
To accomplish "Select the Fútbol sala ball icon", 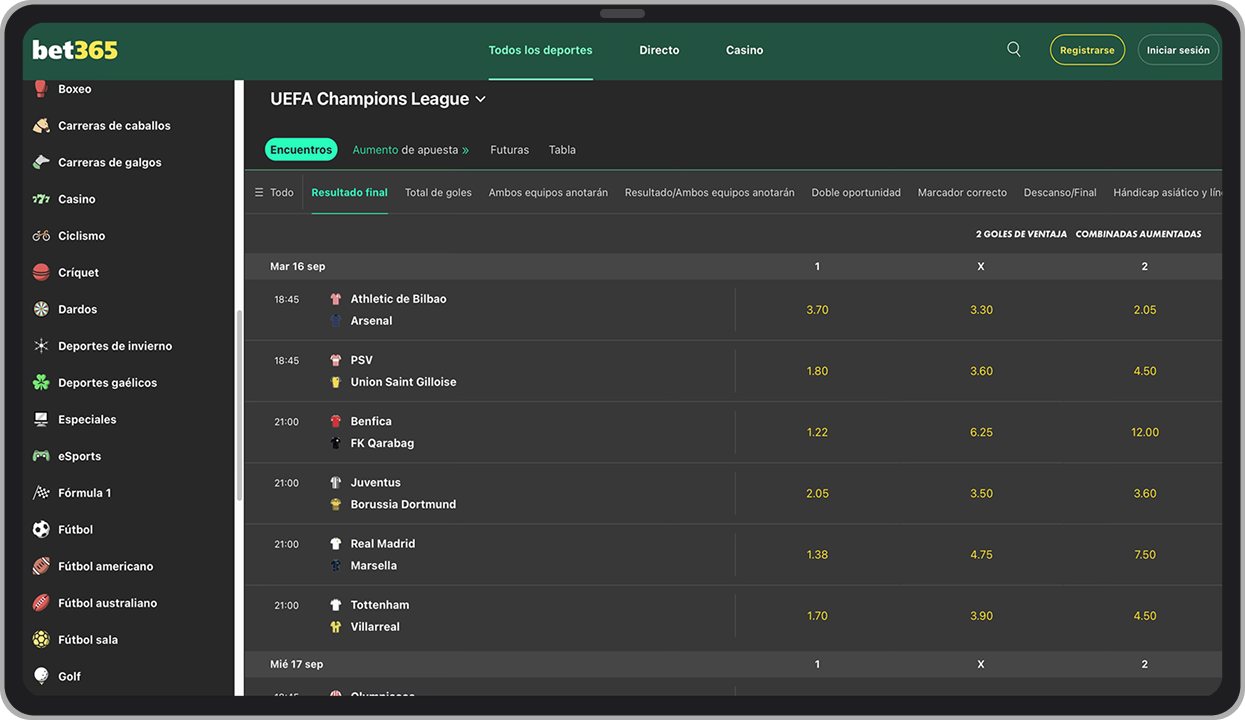I will coord(41,640).
